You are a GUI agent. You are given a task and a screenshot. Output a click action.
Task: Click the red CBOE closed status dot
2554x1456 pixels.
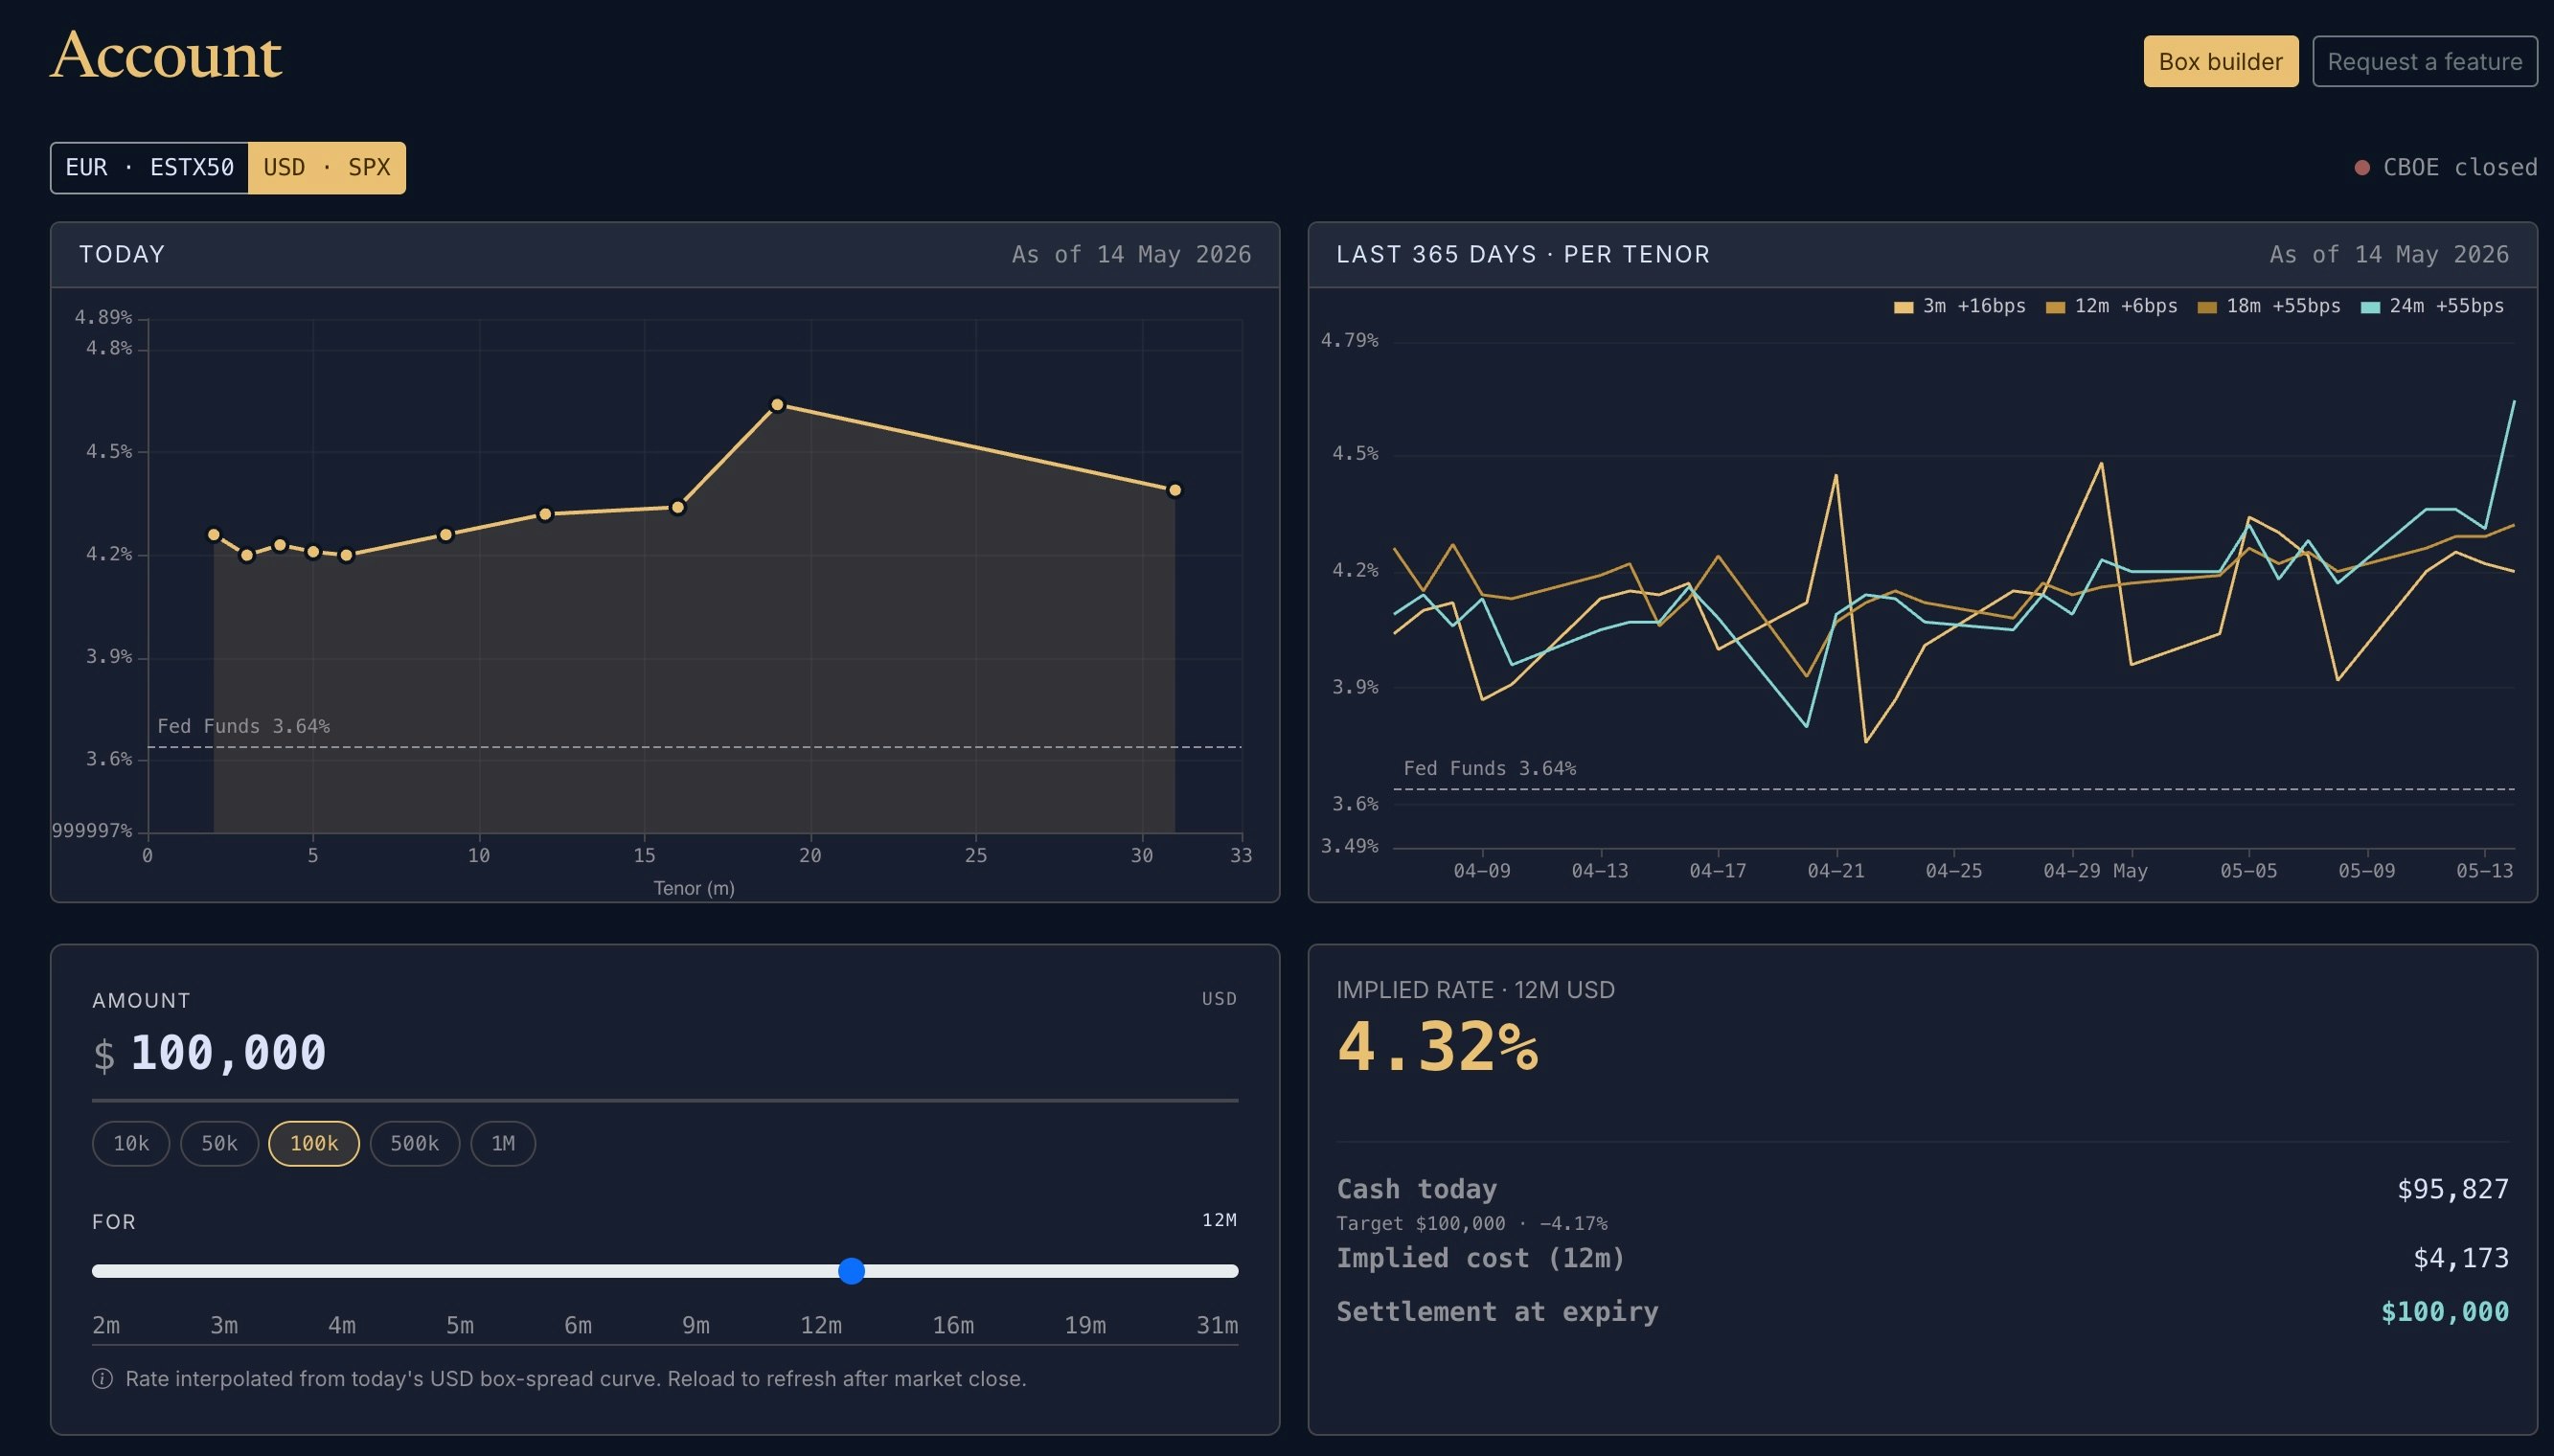[2362, 168]
